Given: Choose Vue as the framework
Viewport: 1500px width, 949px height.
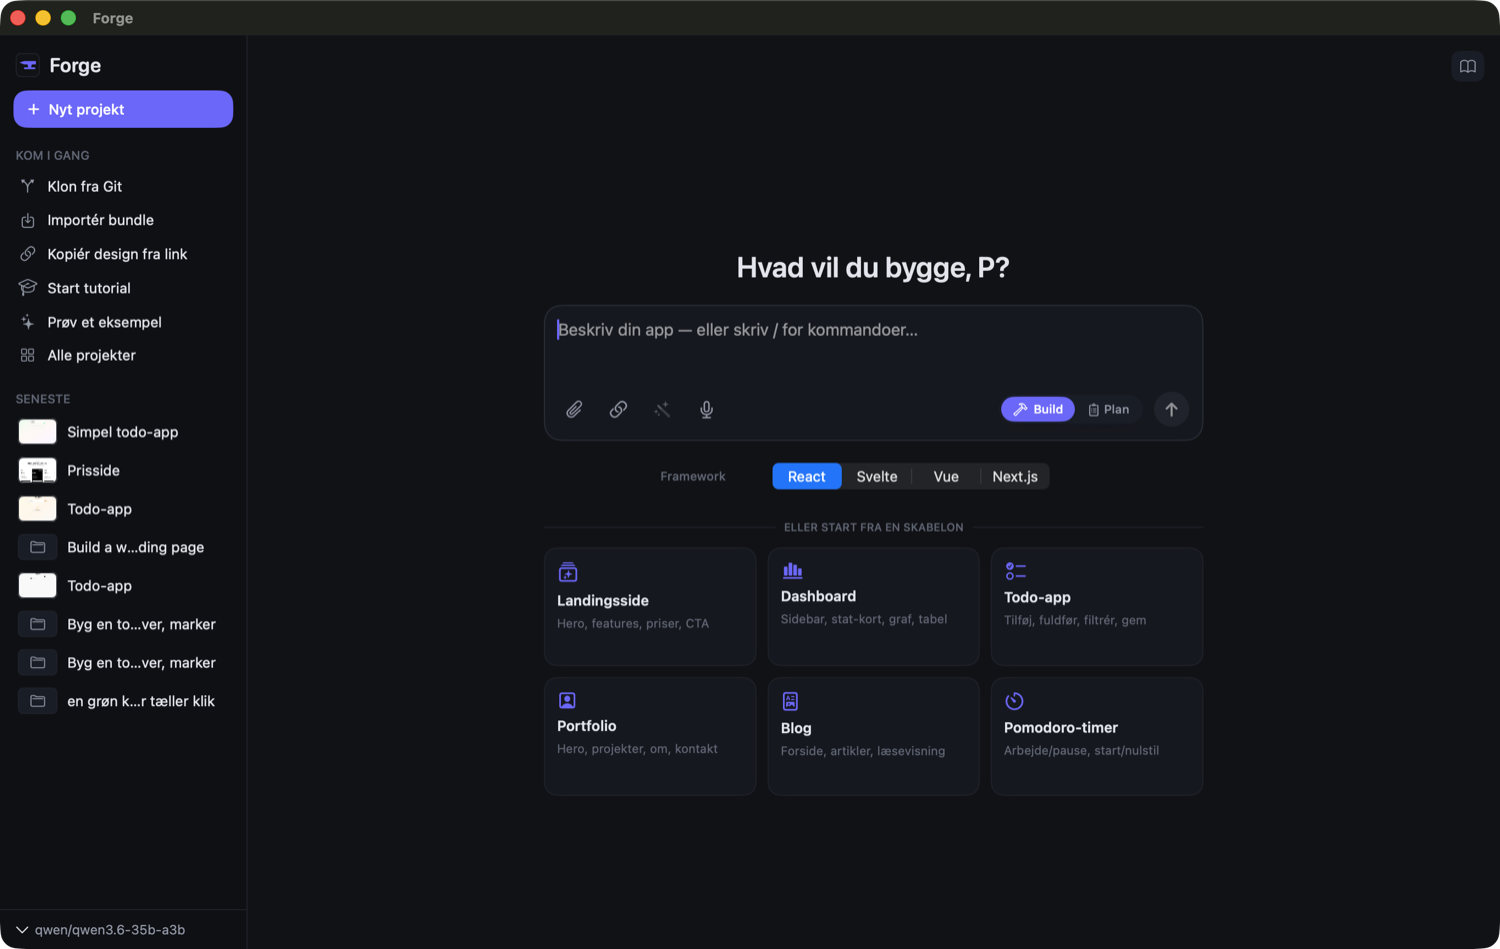Looking at the screenshot, I should coord(946,476).
